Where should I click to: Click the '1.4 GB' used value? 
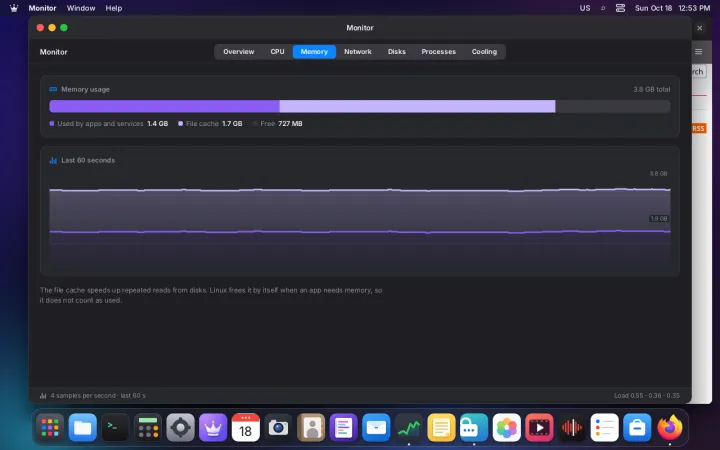tap(158, 124)
